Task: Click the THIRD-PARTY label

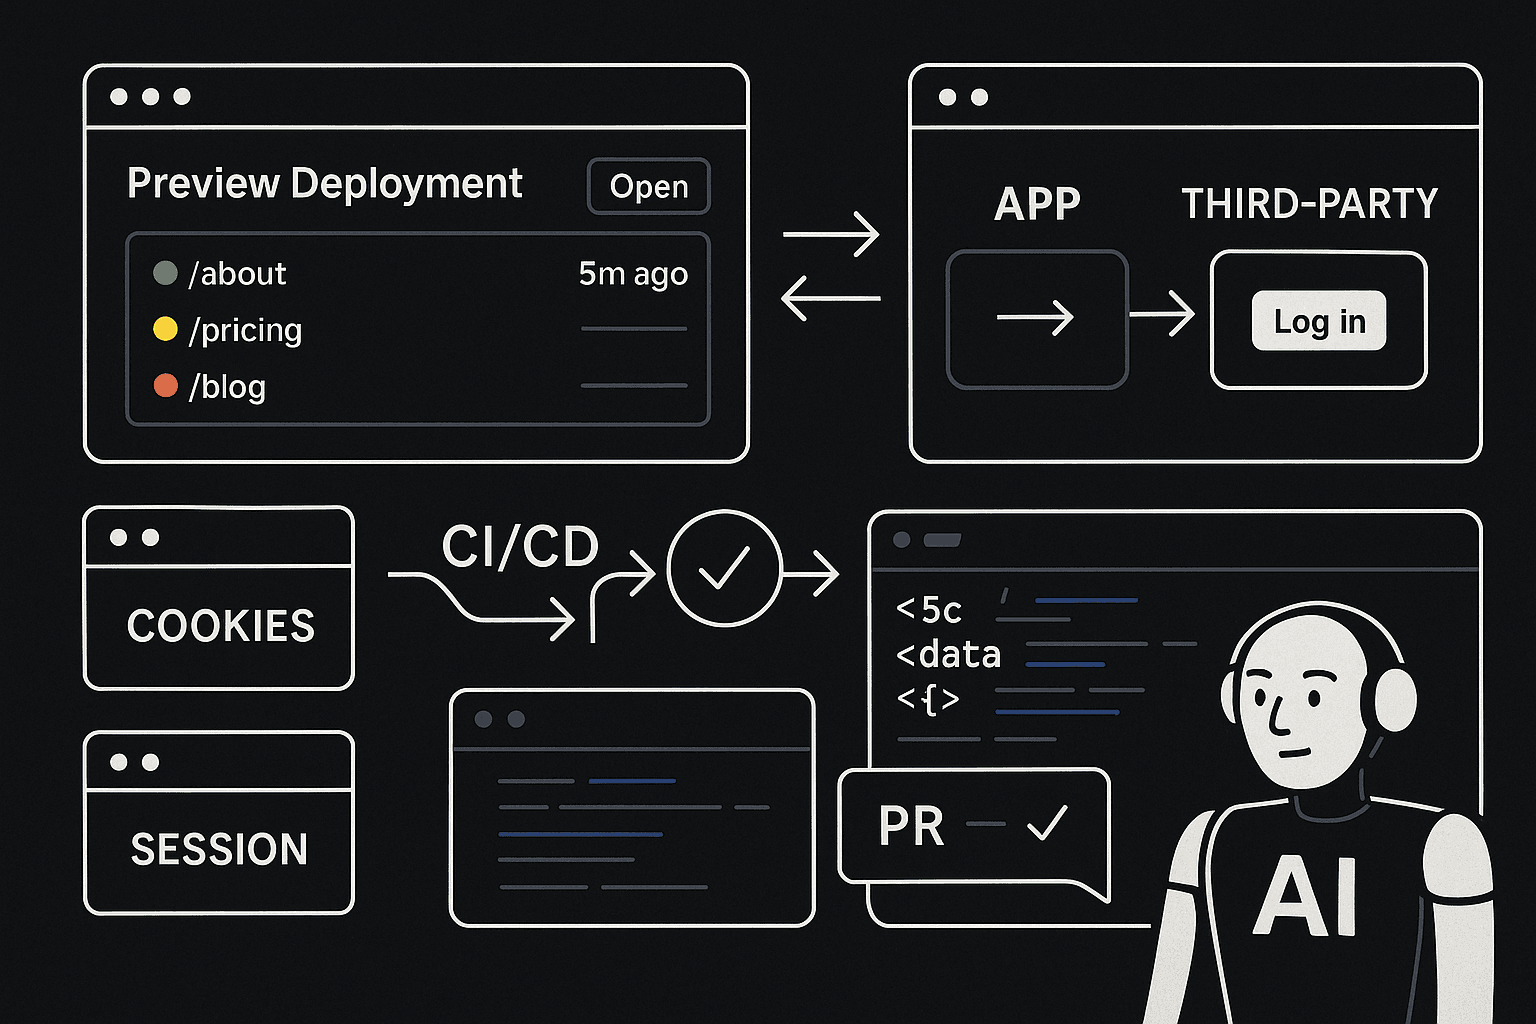Action: 1309,204
